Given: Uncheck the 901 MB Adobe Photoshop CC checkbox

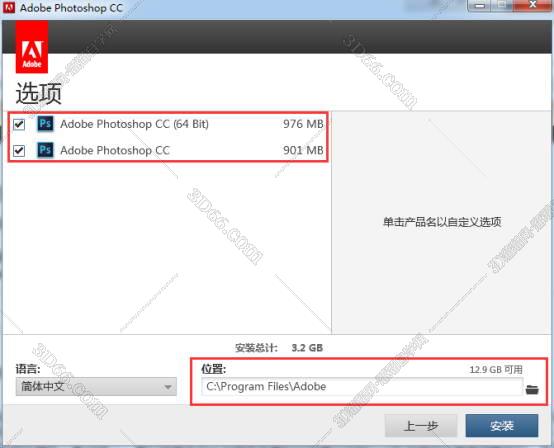Looking at the screenshot, I should click(19, 151).
